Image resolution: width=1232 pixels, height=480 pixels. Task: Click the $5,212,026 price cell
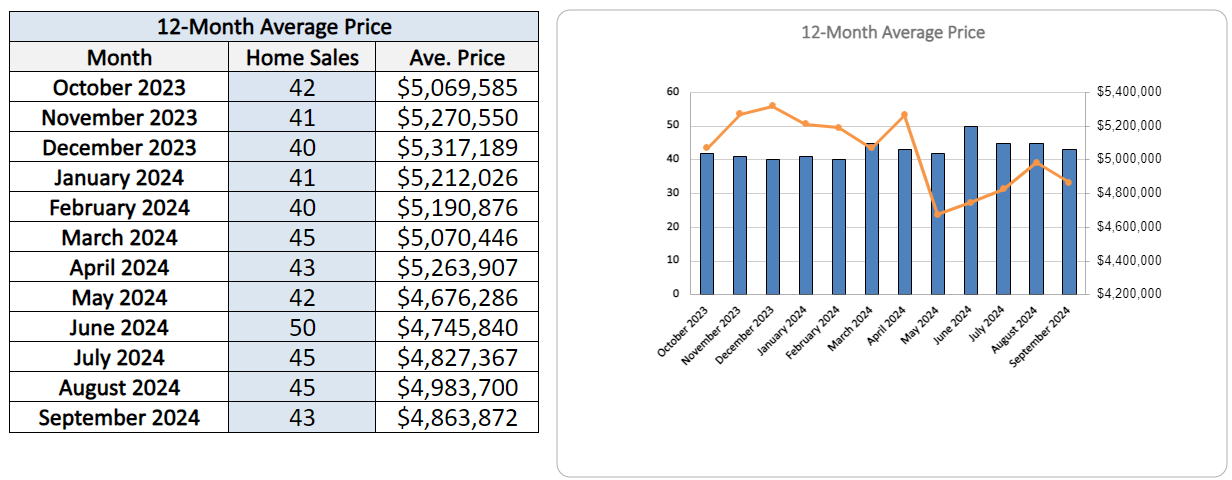coord(457,177)
